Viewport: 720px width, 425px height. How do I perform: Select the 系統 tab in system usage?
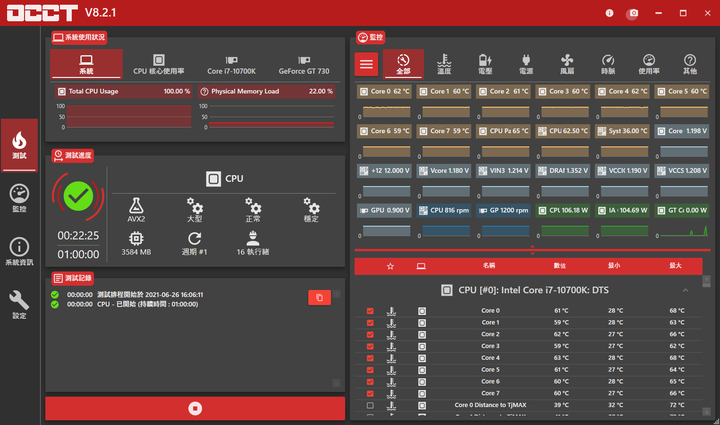(86, 64)
